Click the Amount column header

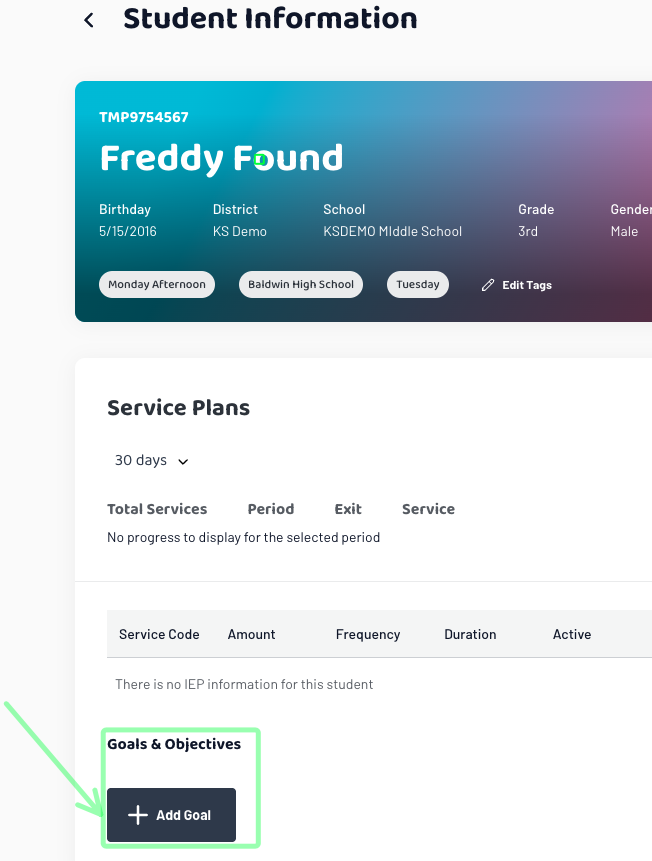(252, 634)
